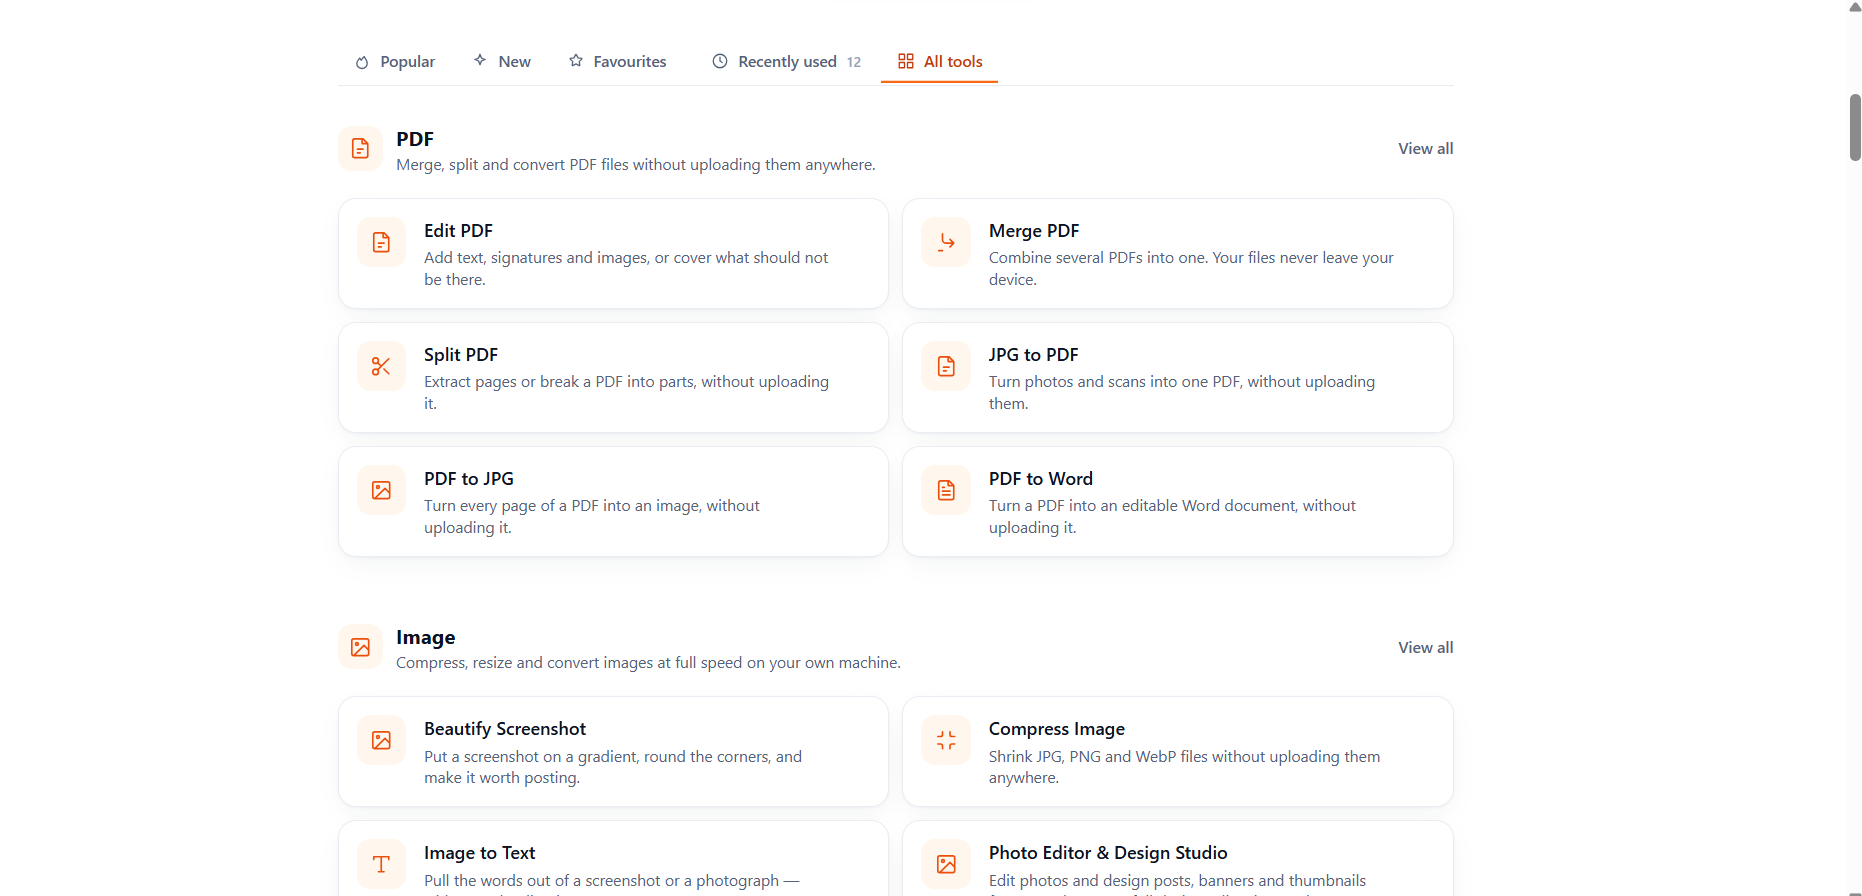Screen dimensions: 1862x896
Task: Select the Favourites tab
Action: click(618, 62)
